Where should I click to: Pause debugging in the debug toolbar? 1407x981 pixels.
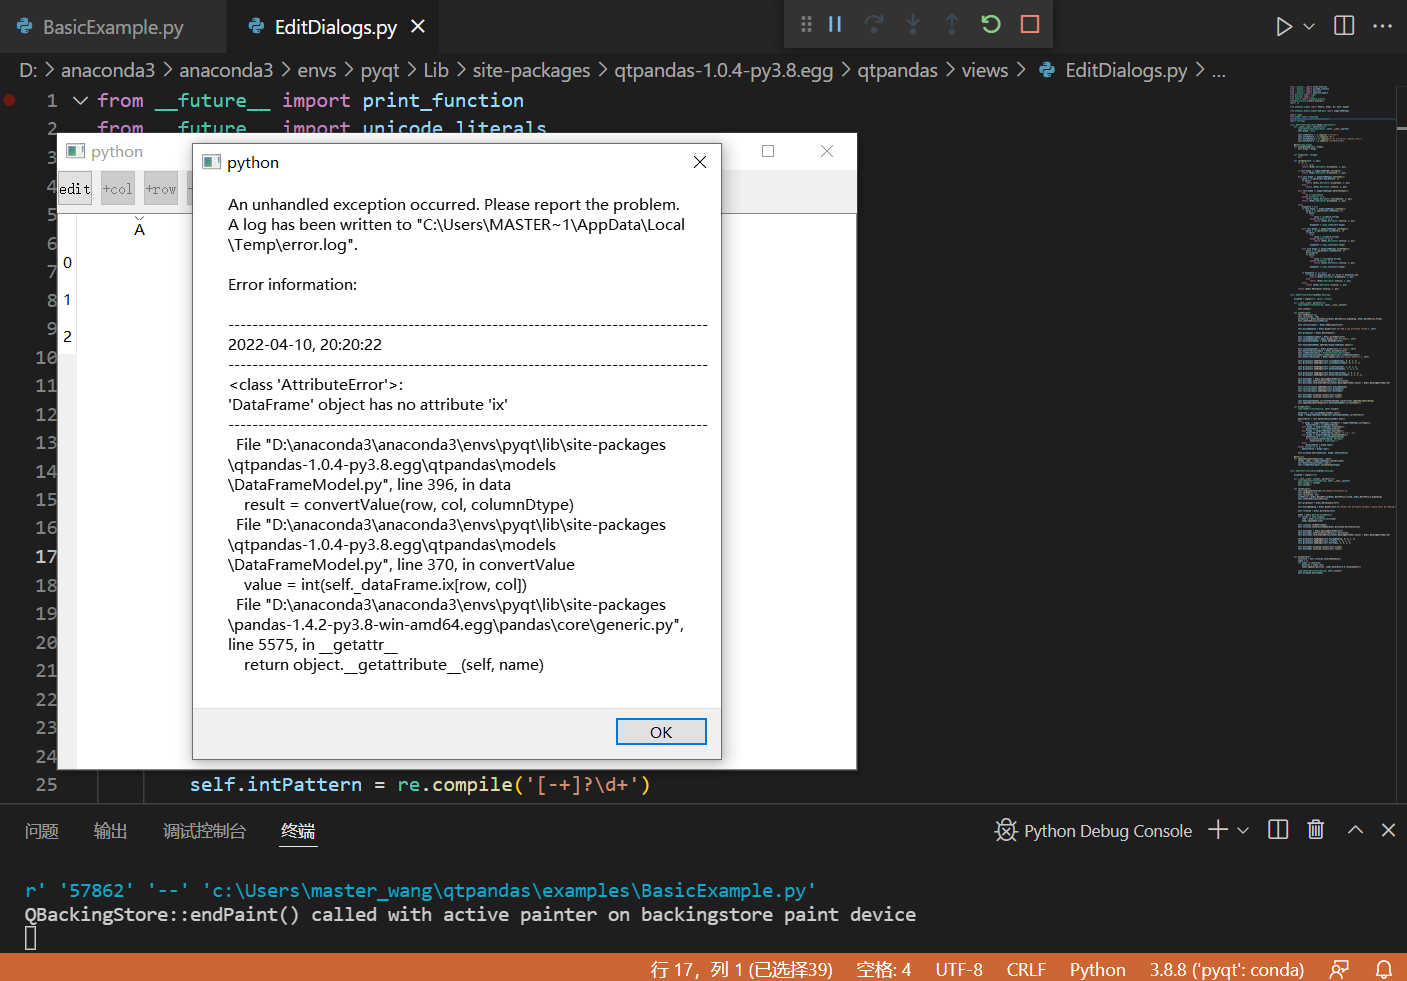pyautogui.click(x=835, y=23)
